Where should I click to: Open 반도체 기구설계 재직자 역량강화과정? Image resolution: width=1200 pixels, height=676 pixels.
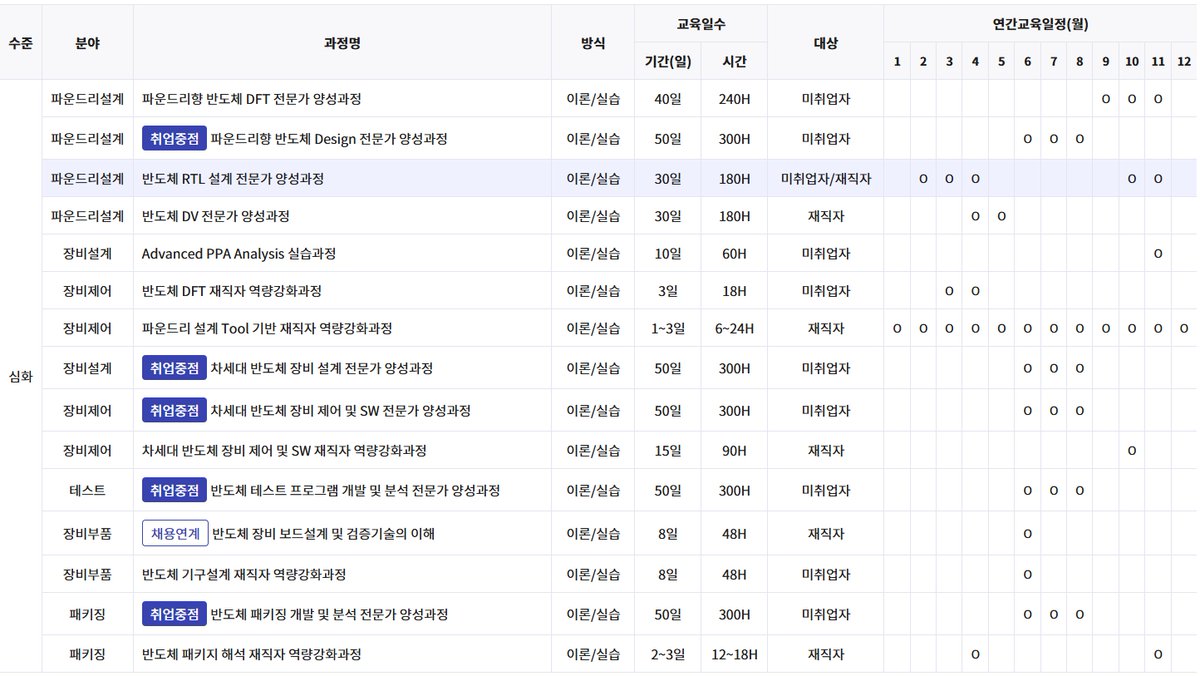pyautogui.click(x=244, y=574)
